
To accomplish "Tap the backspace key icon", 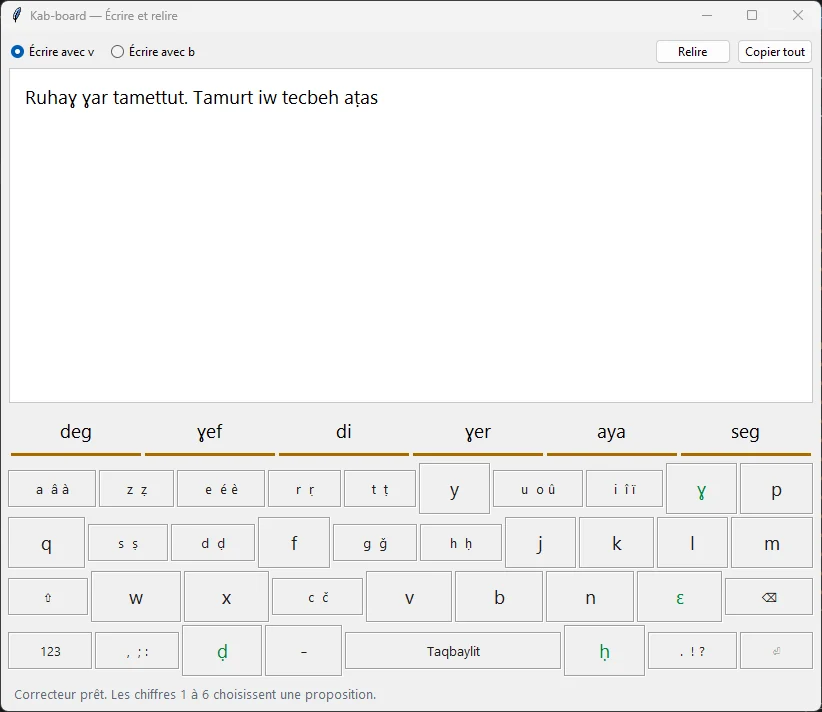I will pos(769,597).
